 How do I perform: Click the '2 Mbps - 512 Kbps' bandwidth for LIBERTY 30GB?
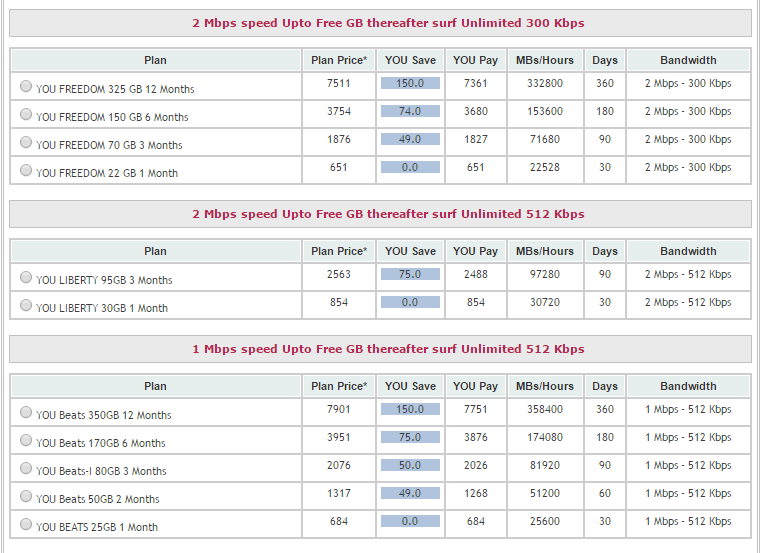pyautogui.click(x=688, y=302)
